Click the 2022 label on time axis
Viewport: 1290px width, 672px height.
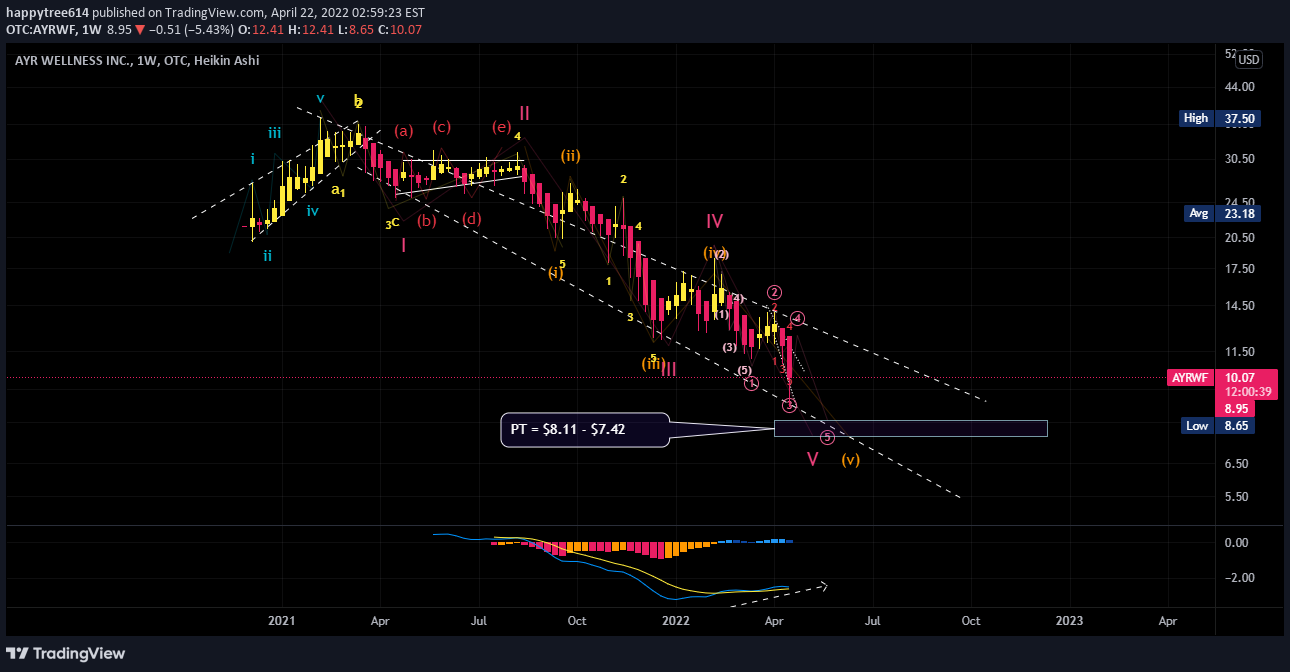coord(675,621)
